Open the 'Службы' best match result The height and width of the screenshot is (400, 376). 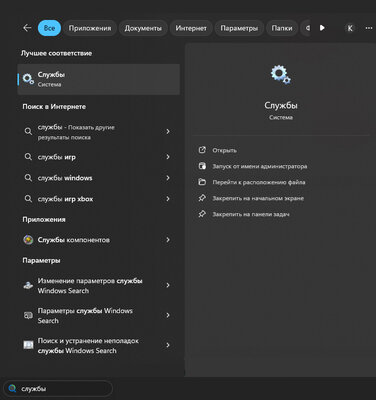coord(99,79)
